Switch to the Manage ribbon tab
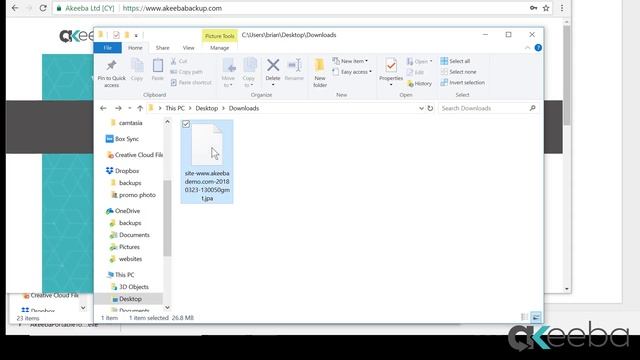 (220, 48)
